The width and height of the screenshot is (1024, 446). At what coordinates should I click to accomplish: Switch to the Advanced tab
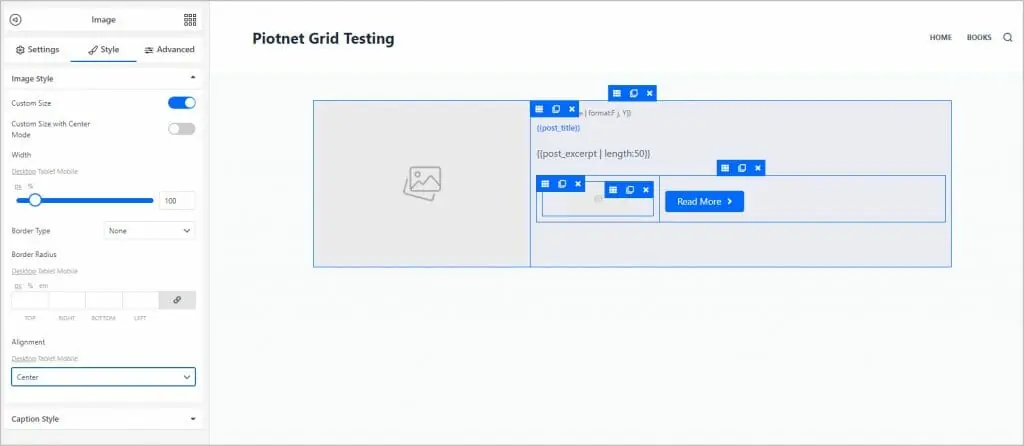click(170, 49)
